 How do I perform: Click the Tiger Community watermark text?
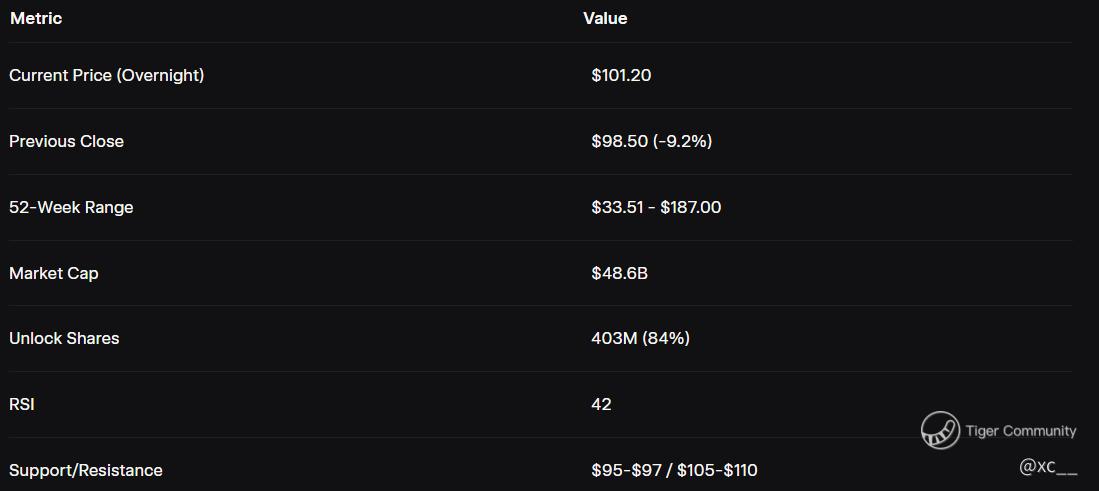tap(1020, 431)
